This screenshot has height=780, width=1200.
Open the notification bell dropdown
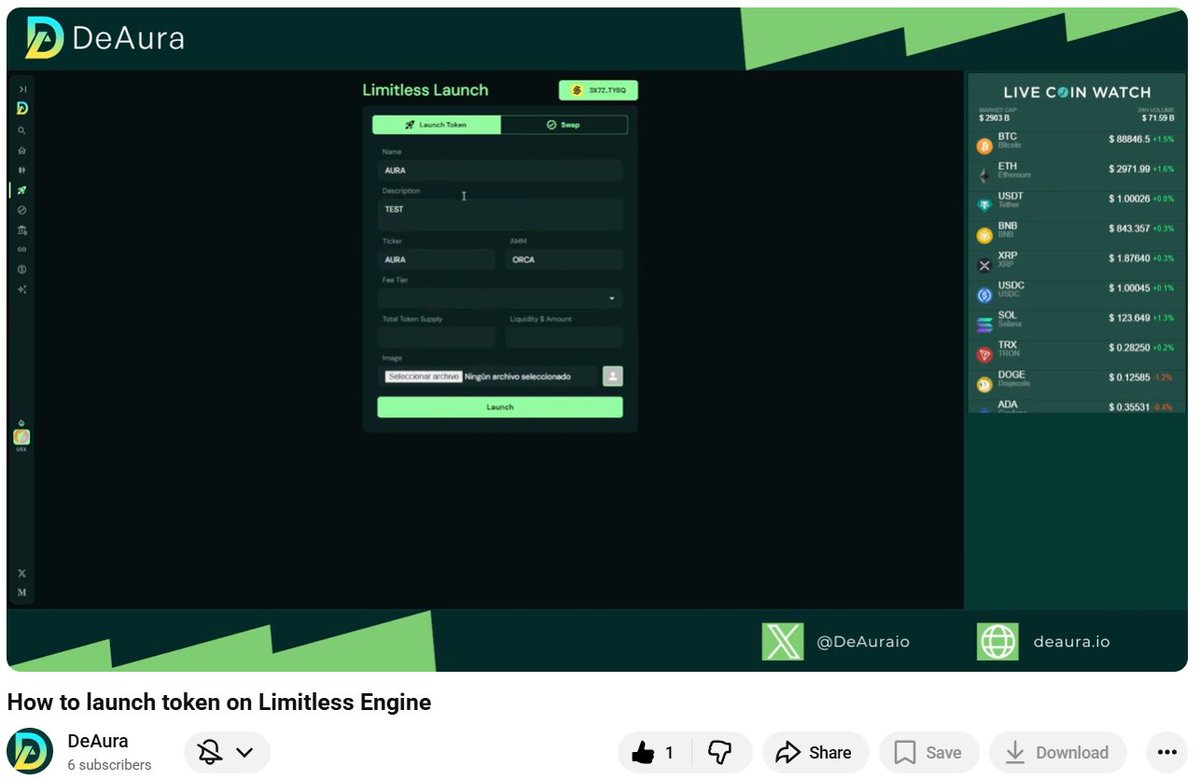[227, 753]
